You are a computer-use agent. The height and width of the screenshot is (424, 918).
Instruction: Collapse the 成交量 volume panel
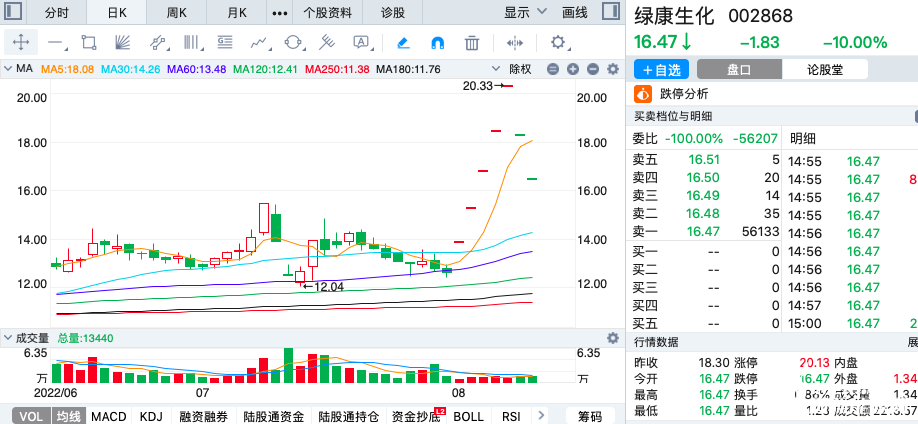(x=8, y=338)
